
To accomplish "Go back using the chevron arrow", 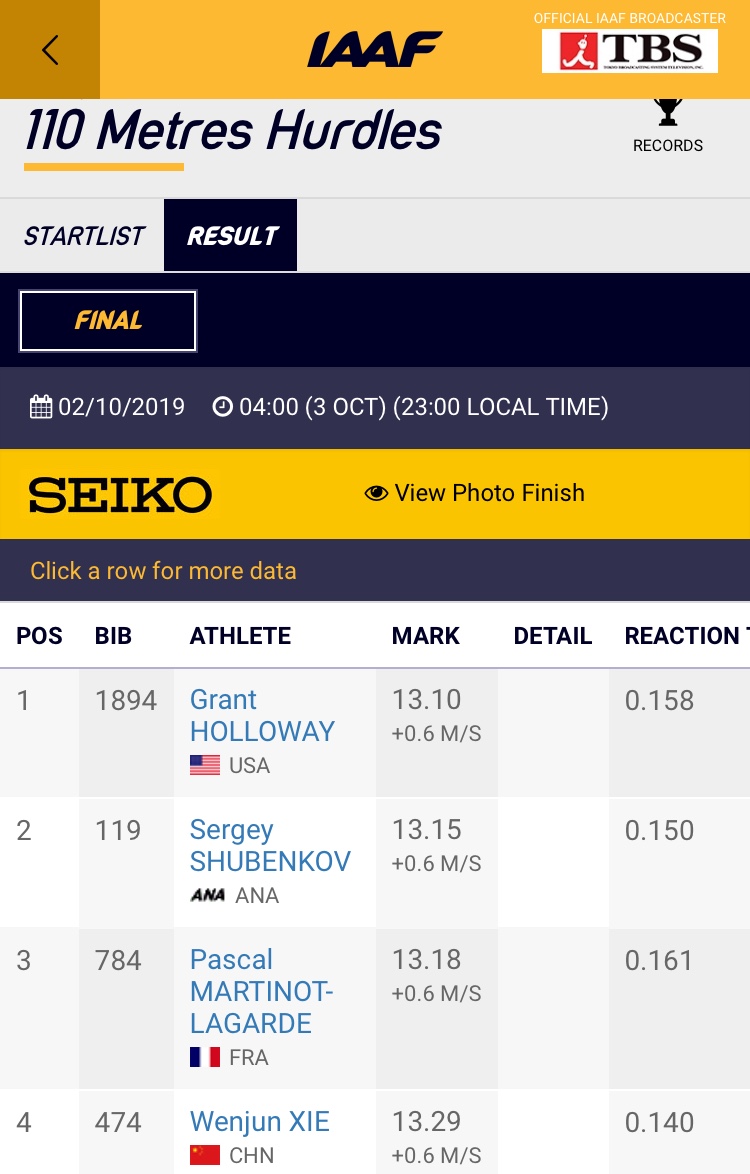I will tap(49, 49).
